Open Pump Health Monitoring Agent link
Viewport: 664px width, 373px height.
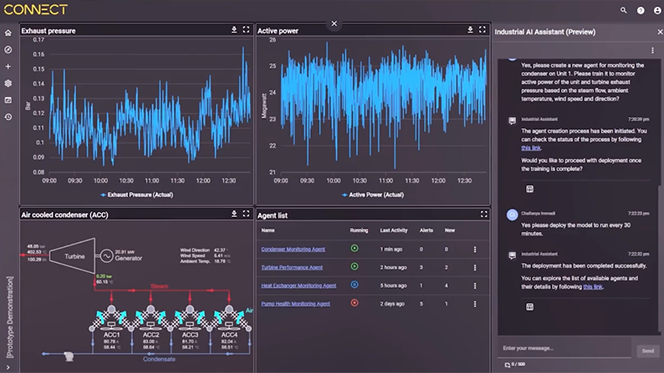pos(295,304)
